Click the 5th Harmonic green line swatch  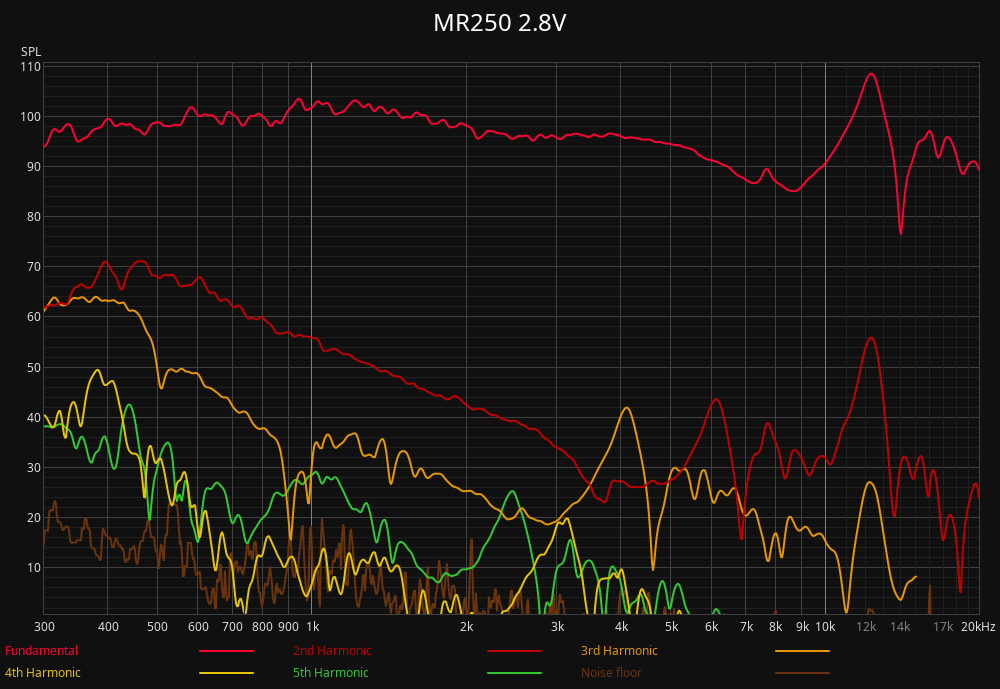(515, 673)
